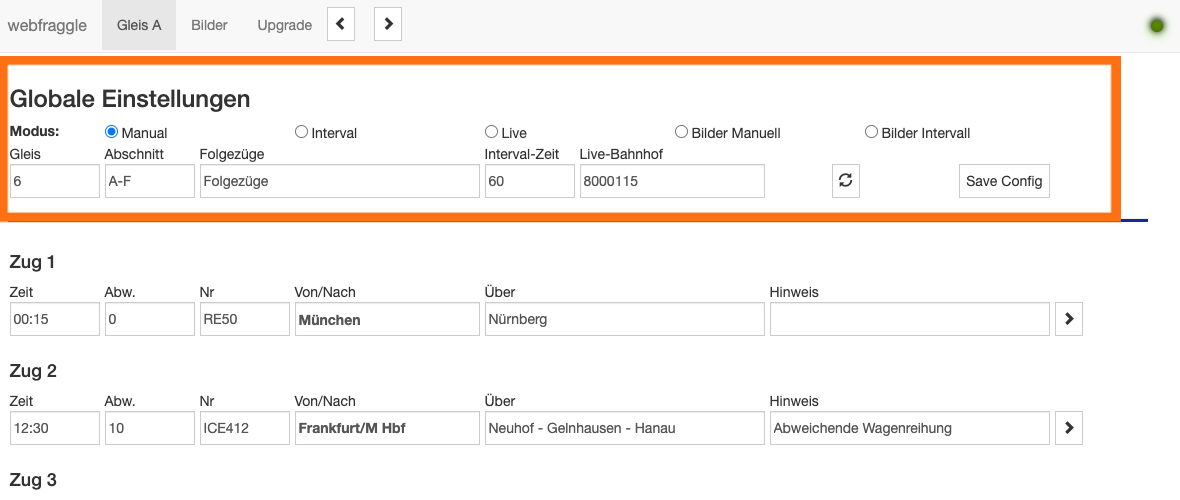Open the Upgrade tab
Viewport: 1180px width, 500px height.
[x=285, y=25]
